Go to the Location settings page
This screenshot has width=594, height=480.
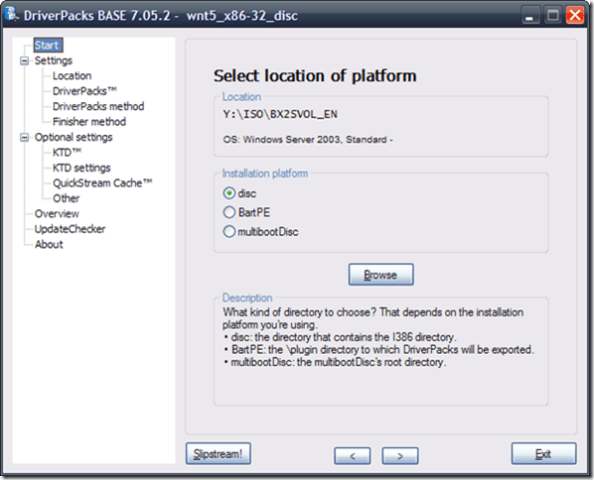(72, 76)
